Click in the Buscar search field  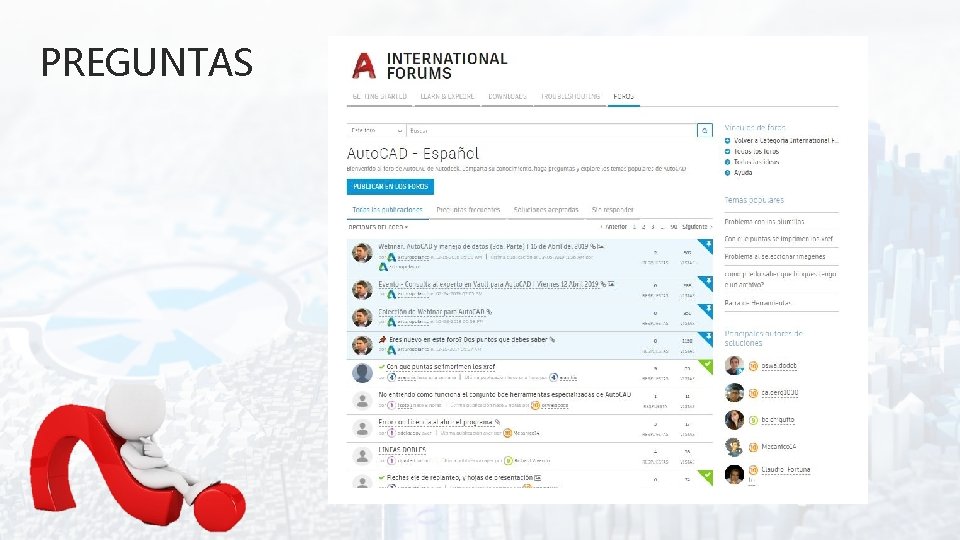coord(551,130)
